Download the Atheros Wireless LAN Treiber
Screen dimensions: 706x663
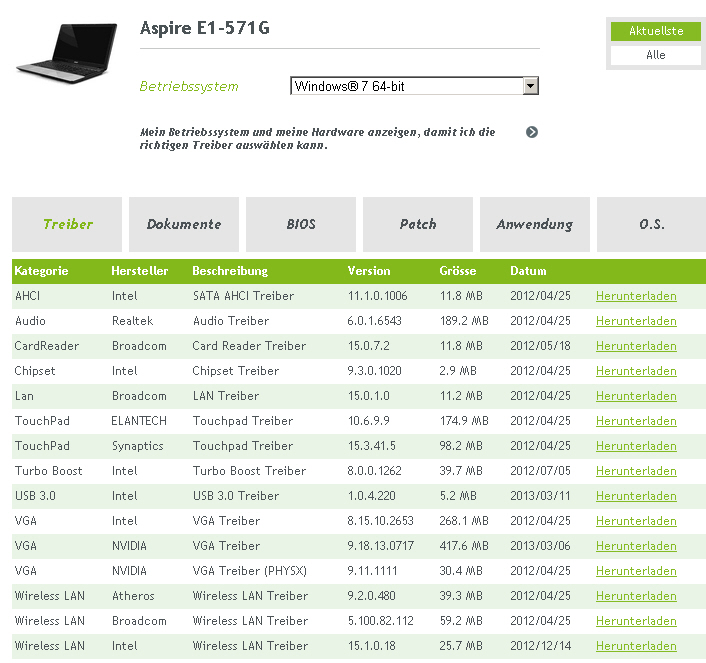click(636, 596)
